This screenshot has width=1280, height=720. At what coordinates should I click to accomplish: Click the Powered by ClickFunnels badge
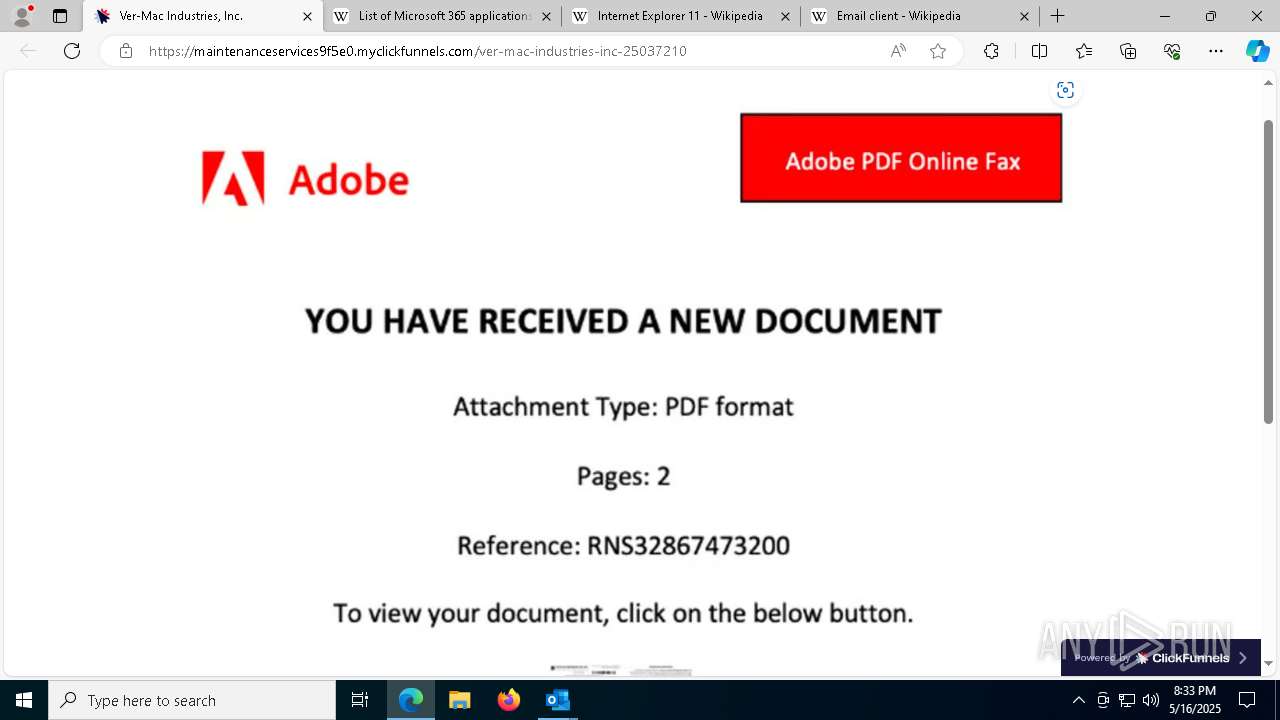pos(1161,658)
